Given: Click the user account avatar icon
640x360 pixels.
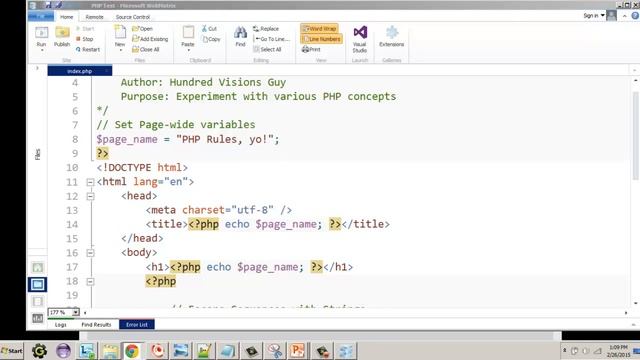Looking at the screenshot, I should (x=611, y=16).
